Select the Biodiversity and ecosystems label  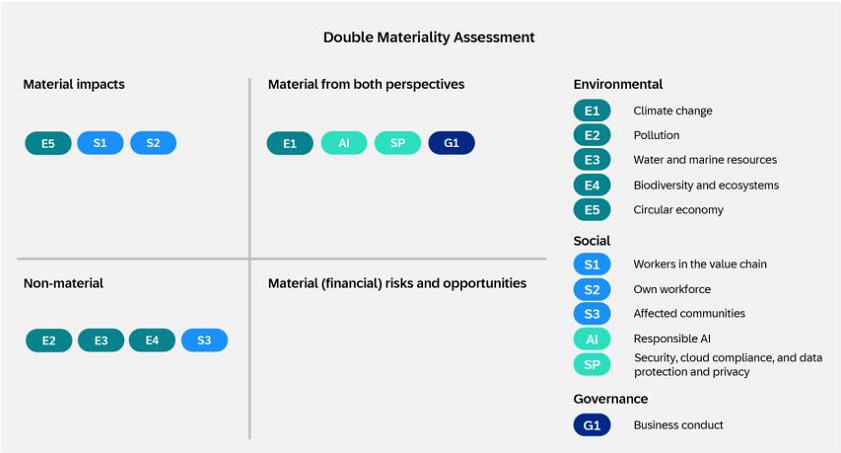(x=705, y=185)
